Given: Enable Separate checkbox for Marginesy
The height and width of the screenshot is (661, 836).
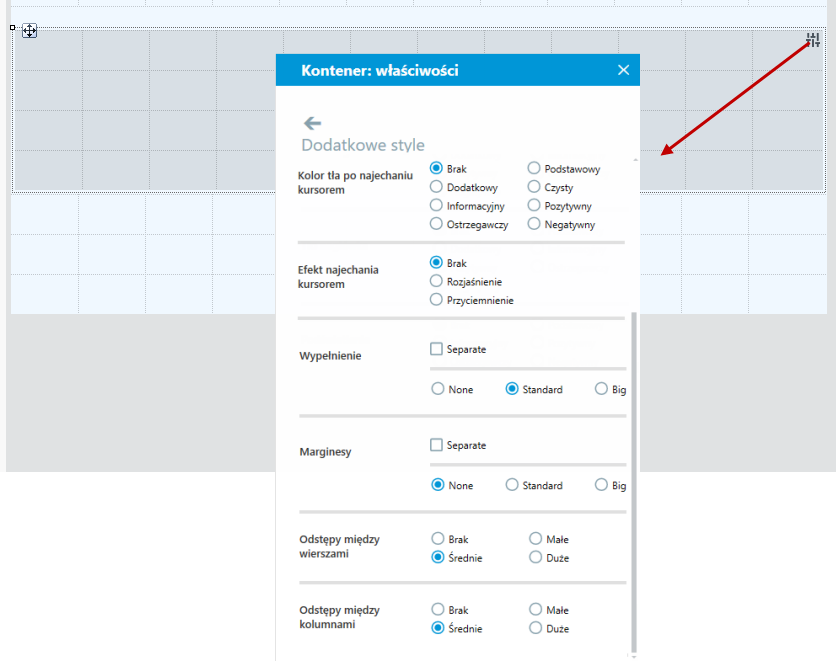Looking at the screenshot, I should [x=436, y=445].
